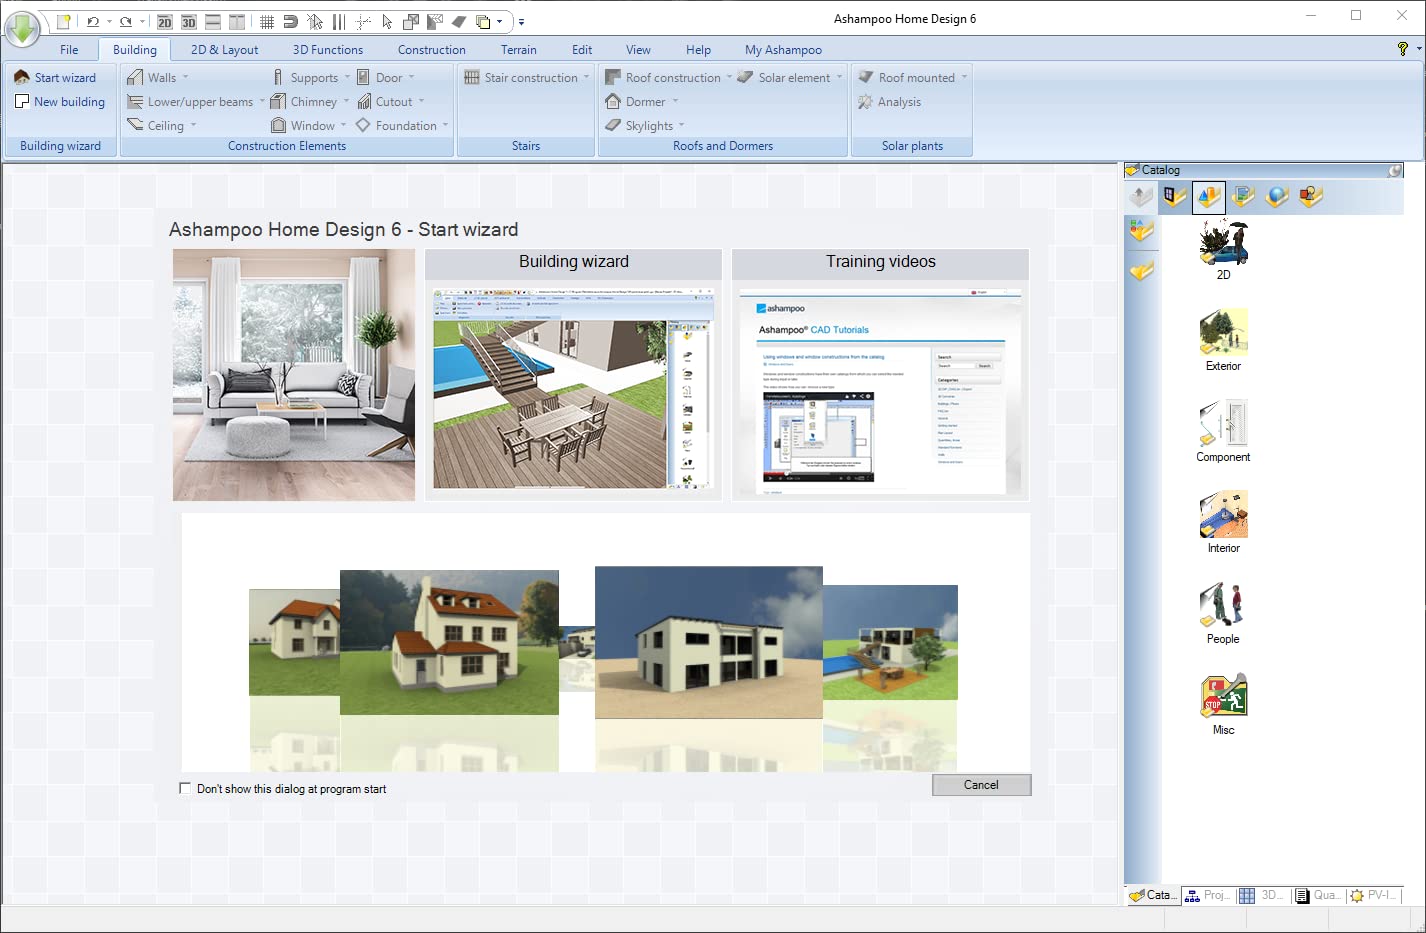Open the Interior catalog category
Screen dimensions: 1426x933
(x=1223, y=522)
